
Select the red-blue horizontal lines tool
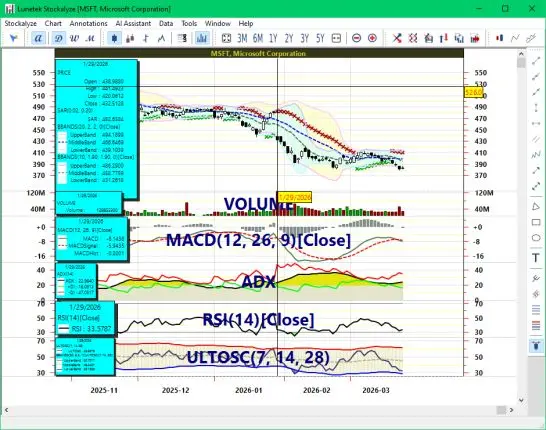point(536,326)
